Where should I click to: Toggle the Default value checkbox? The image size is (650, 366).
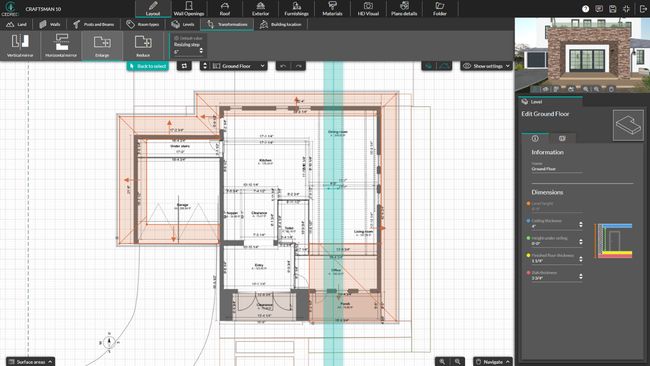click(x=176, y=38)
